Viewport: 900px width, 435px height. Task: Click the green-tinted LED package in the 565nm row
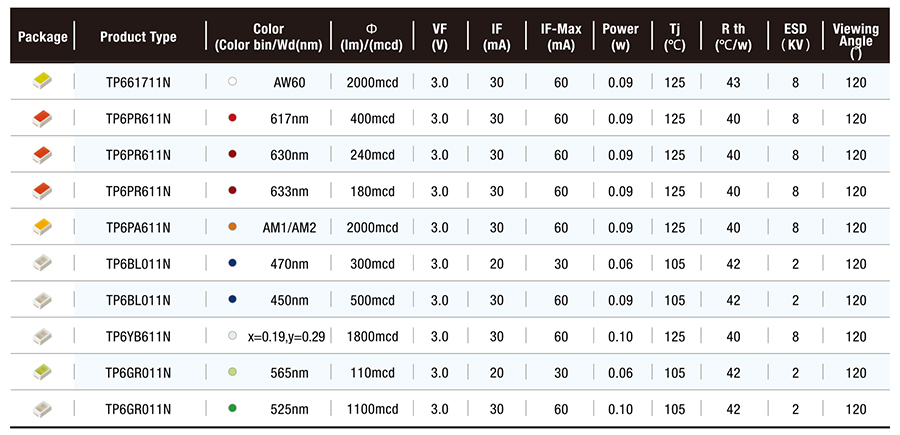pyautogui.click(x=43, y=372)
